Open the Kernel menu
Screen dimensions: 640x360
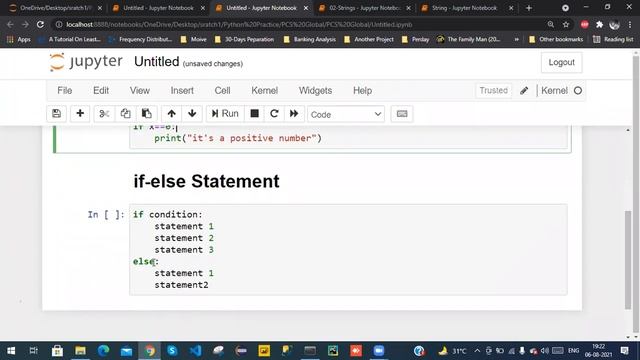coord(264,91)
